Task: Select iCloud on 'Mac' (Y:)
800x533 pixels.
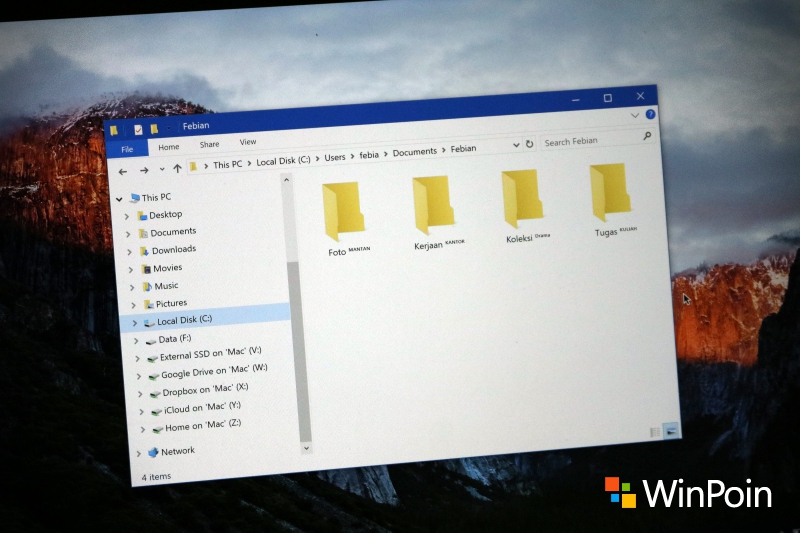Action: pyautogui.click(x=196, y=409)
